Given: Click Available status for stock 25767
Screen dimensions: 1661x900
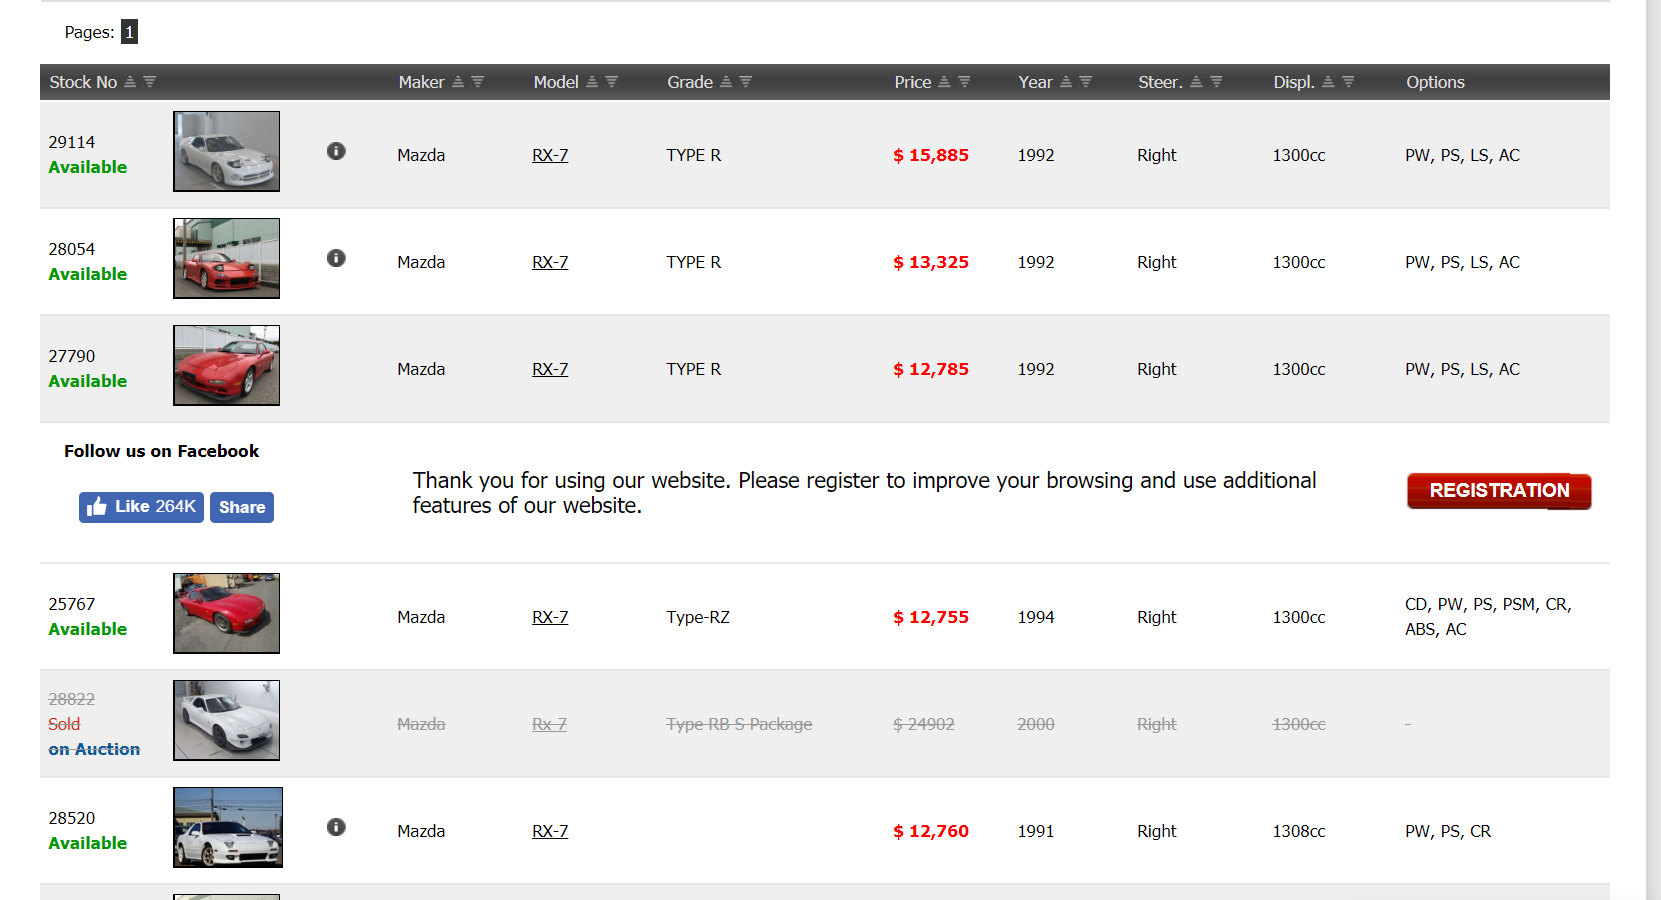Looking at the screenshot, I should pyautogui.click(x=88, y=629).
